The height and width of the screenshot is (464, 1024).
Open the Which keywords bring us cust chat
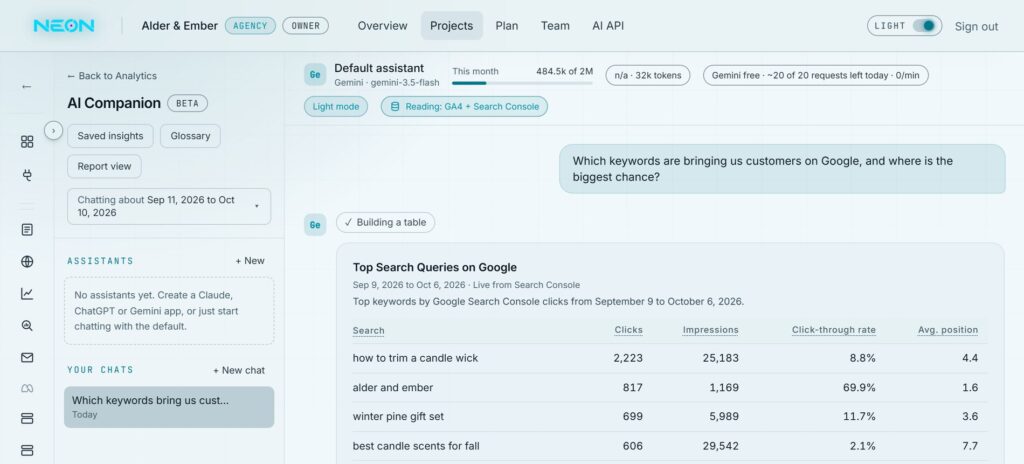(169, 407)
